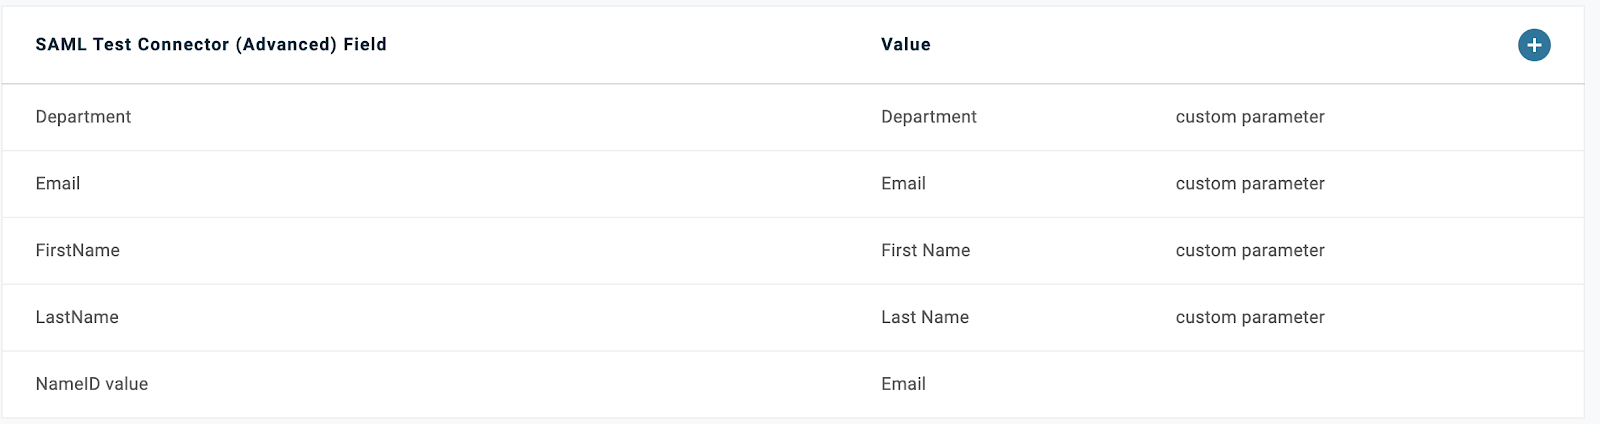Click custom parameter label in Email row
The width and height of the screenshot is (1600, 424).
[1250, 184]
